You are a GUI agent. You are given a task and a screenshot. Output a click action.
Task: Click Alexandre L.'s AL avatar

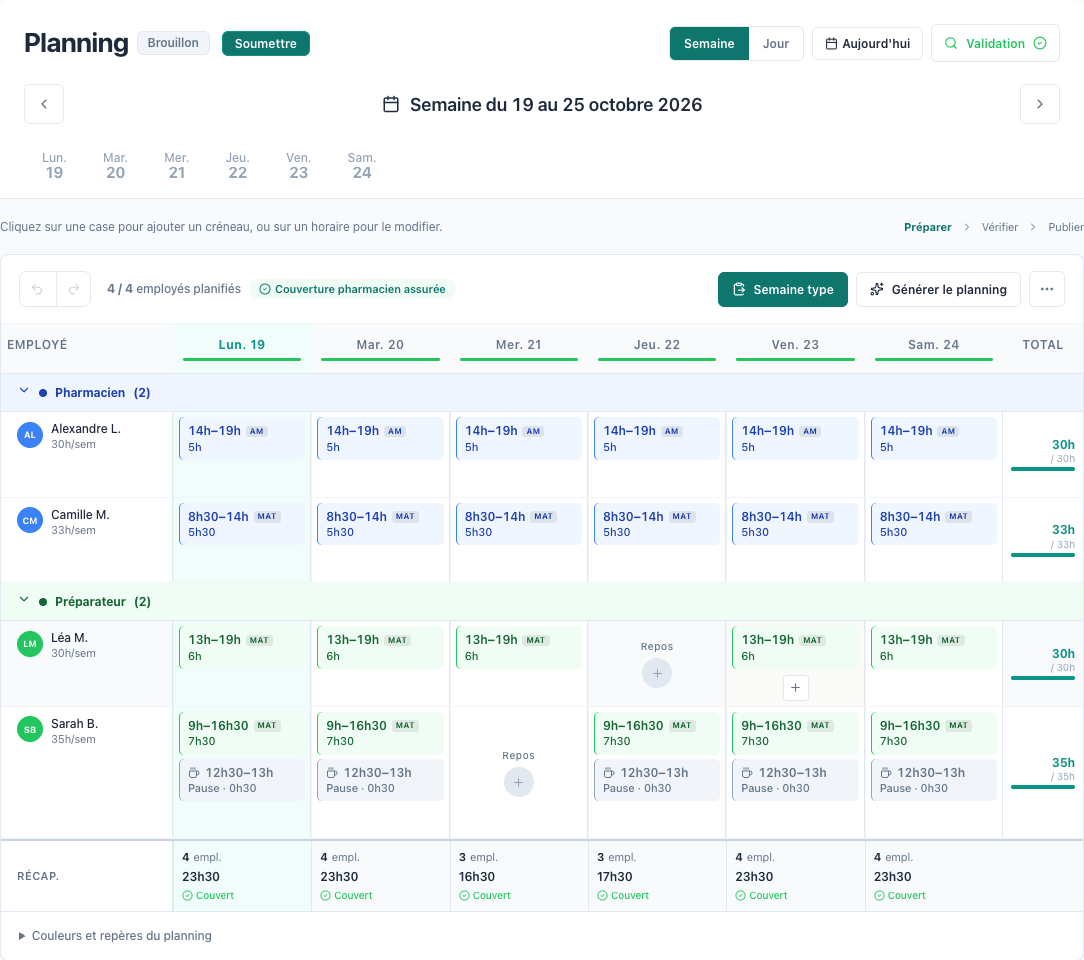(30, 435)
